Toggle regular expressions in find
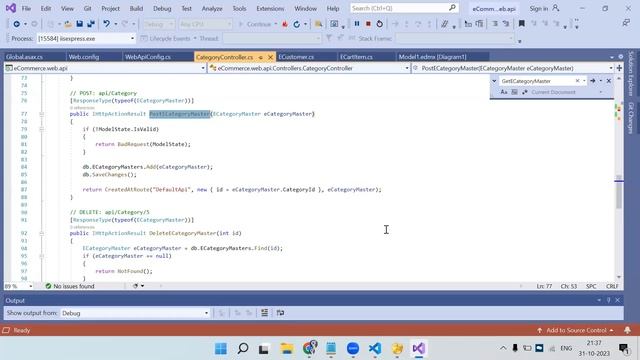640x360 pixels. click(x=524, y=92)
